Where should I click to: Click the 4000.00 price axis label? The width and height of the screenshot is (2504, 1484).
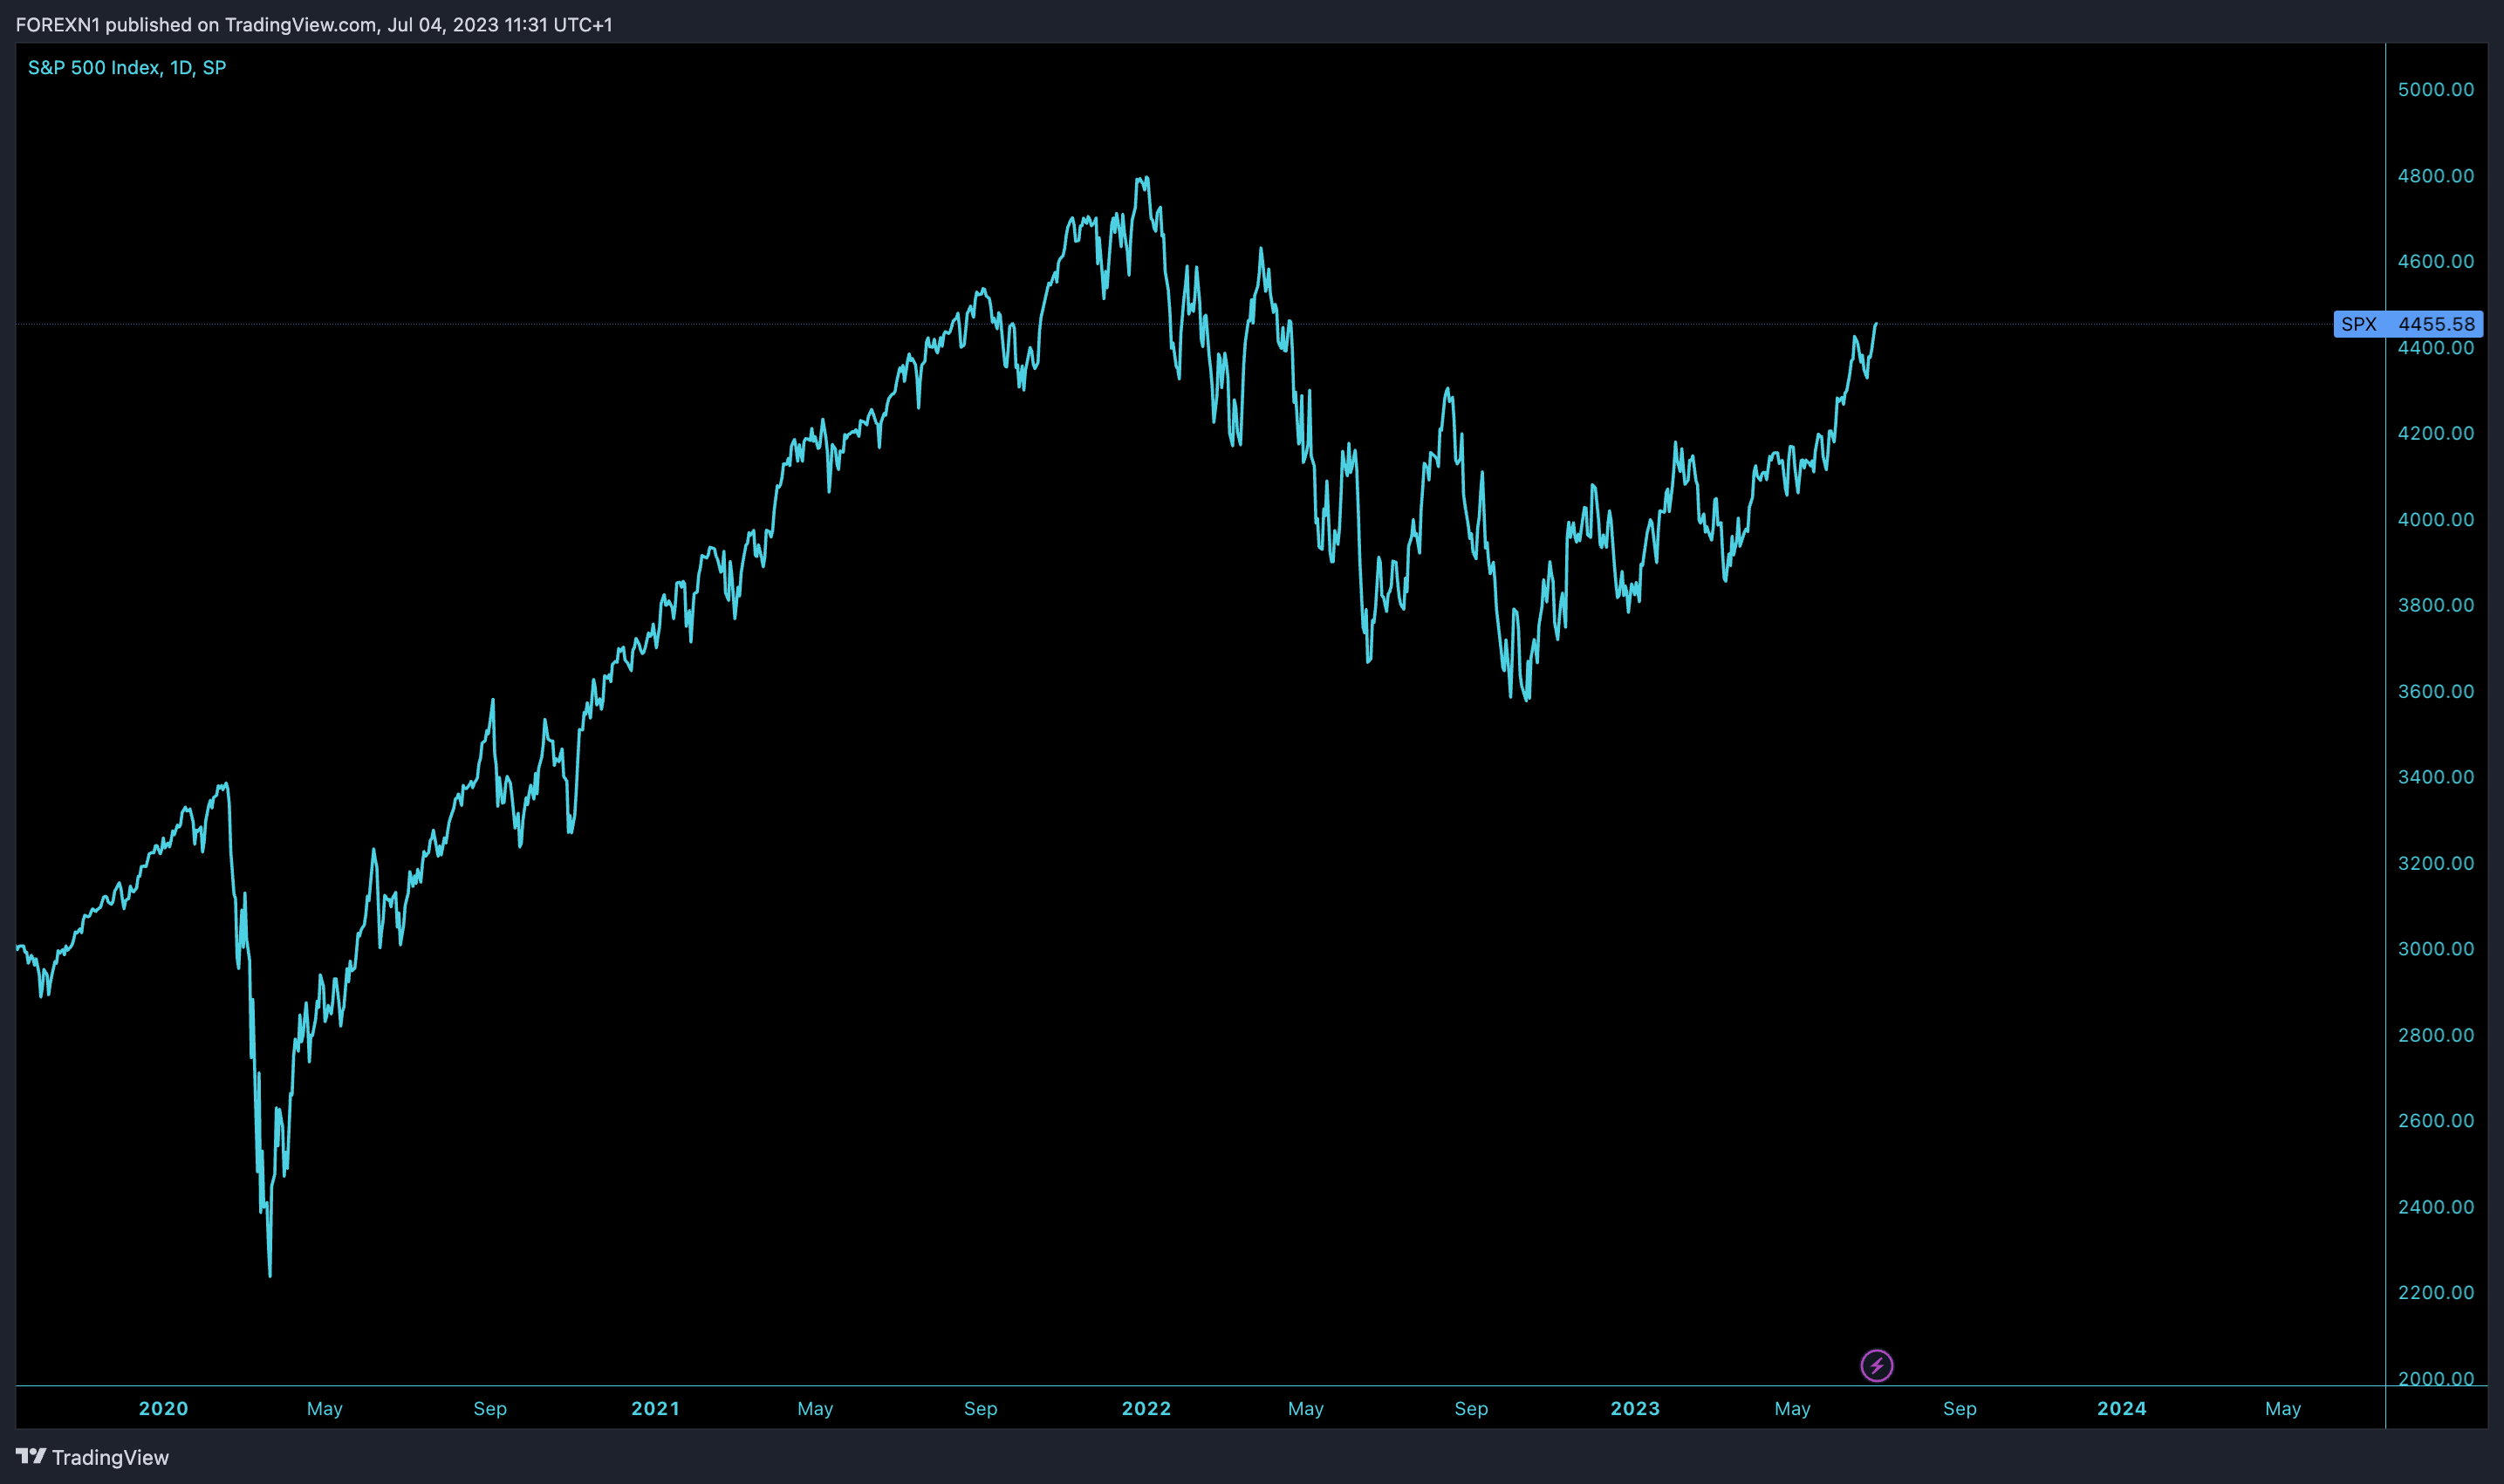[2436, 520]
